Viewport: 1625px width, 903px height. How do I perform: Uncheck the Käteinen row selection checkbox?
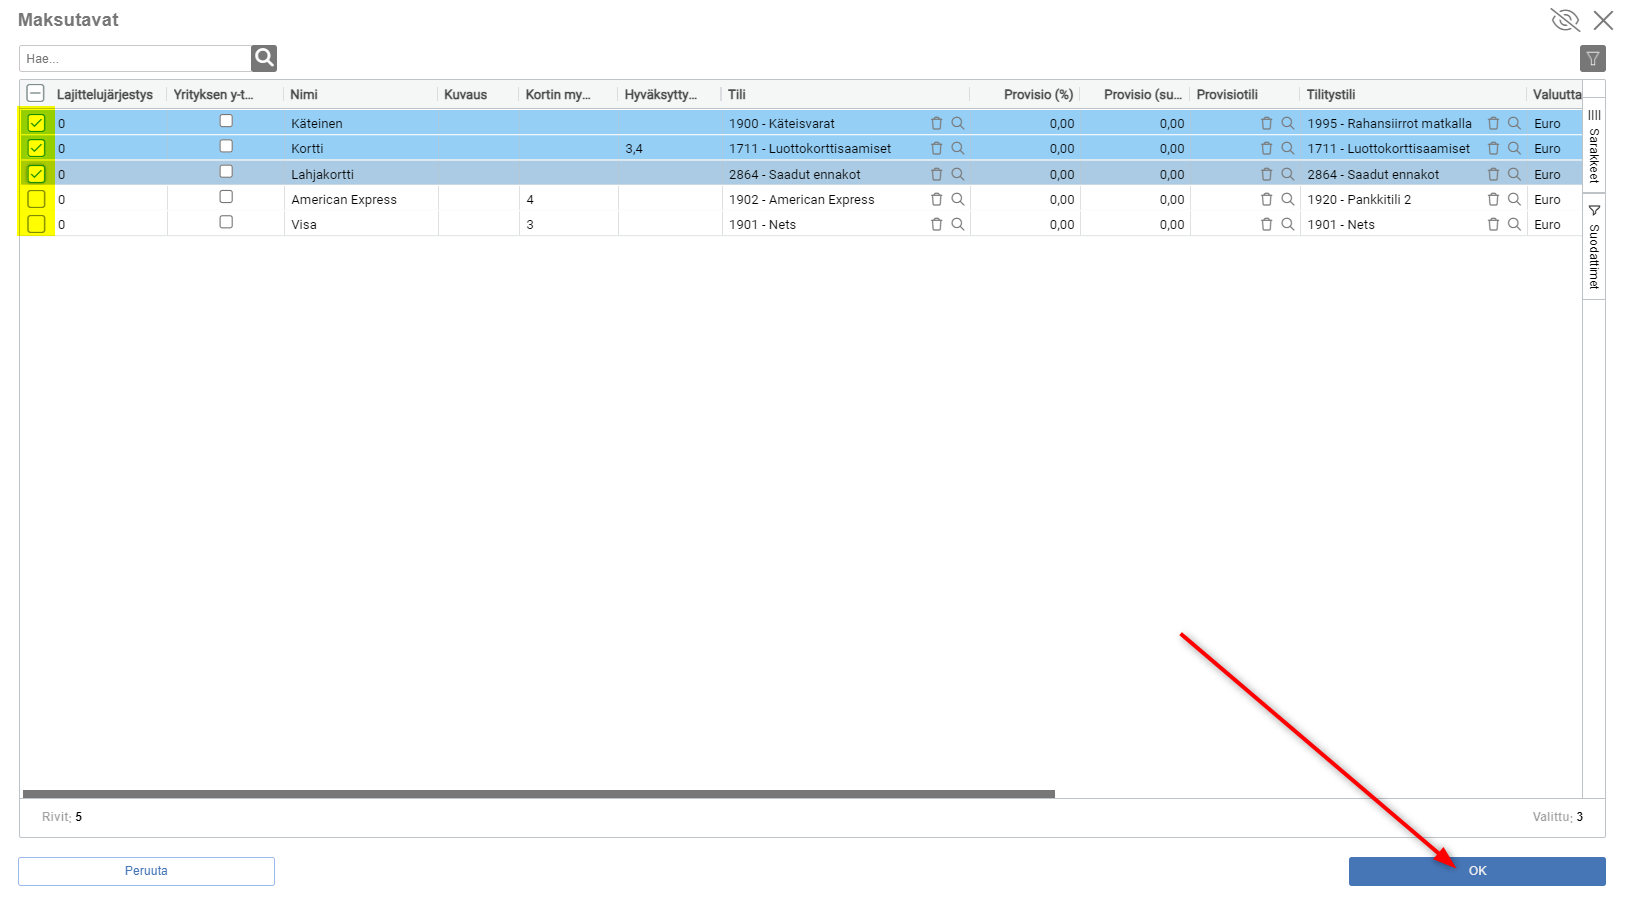pyautogui.click(x=36, y=123)
